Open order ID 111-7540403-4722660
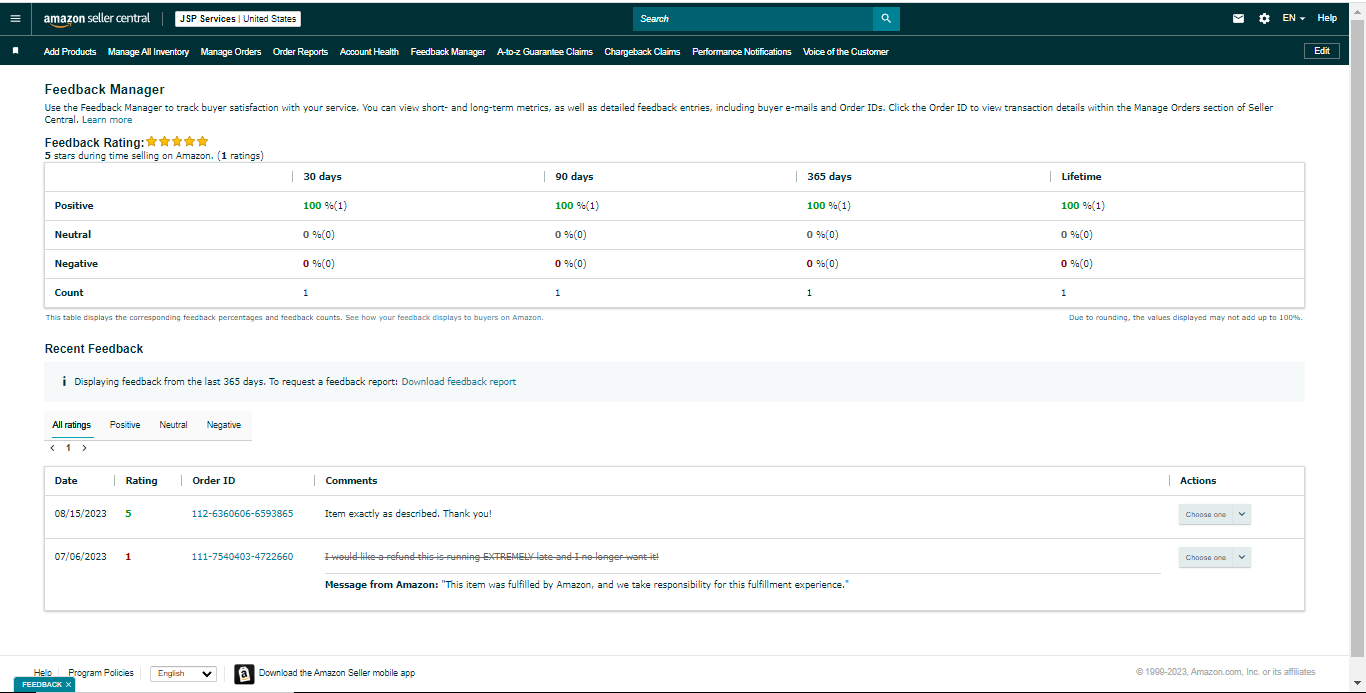 coord(242,557)
